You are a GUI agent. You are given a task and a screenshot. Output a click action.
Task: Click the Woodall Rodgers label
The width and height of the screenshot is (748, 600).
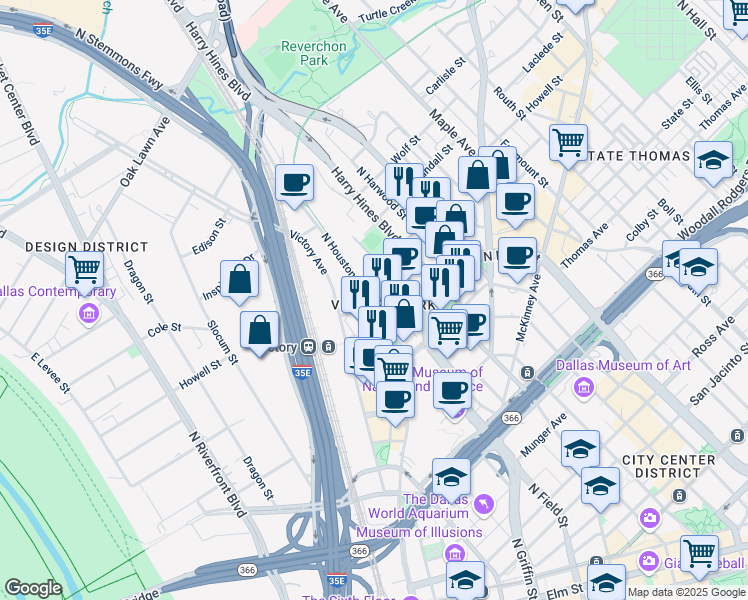(x=713, y=205)
